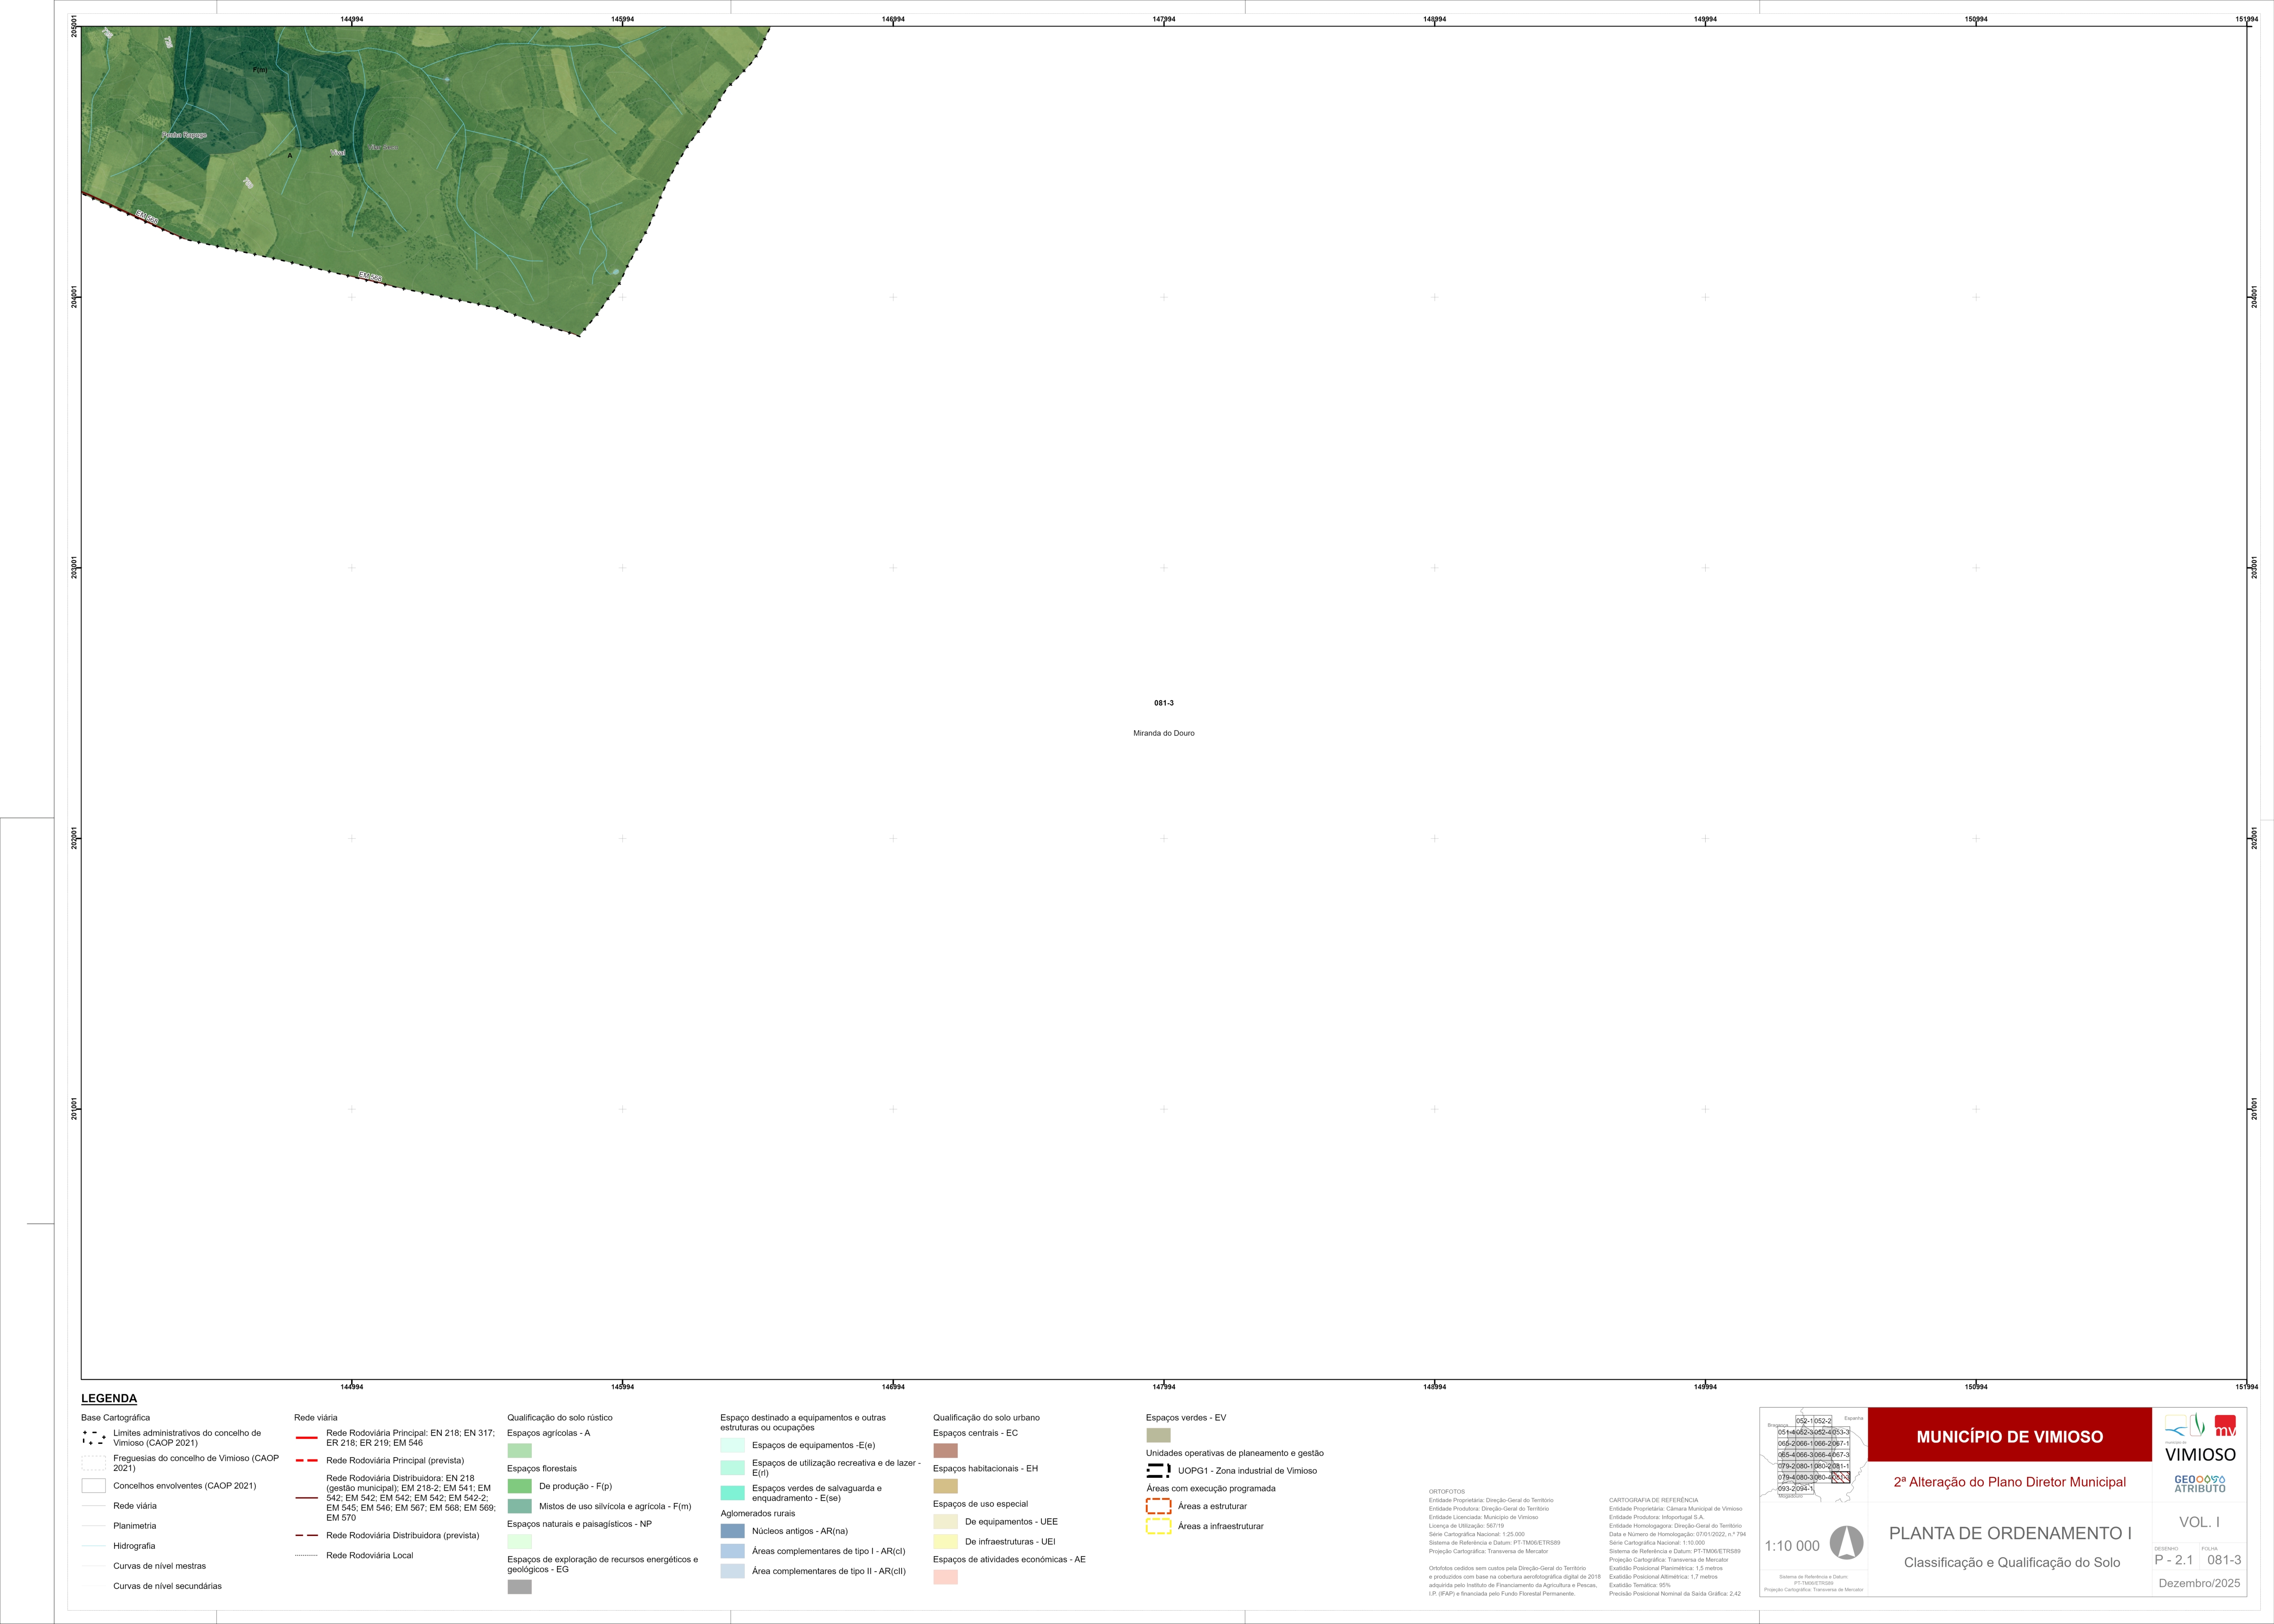Click '2ª Alteração do Plano Diretor Municipal' text

[x=2009, y=1482]
